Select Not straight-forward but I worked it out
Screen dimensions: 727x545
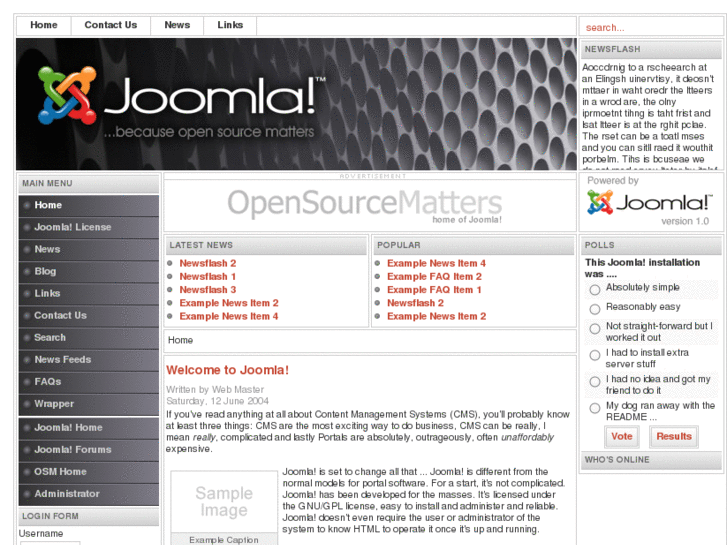pos(595,329)
